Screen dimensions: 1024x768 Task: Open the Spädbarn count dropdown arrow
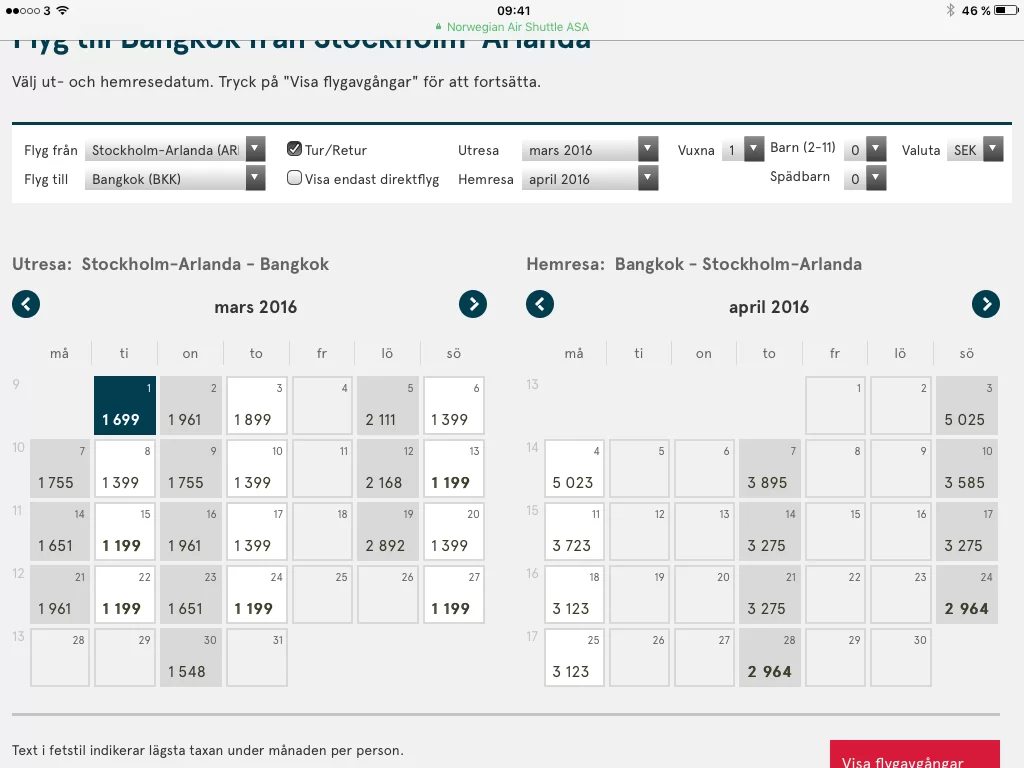(x=877, y=178)
